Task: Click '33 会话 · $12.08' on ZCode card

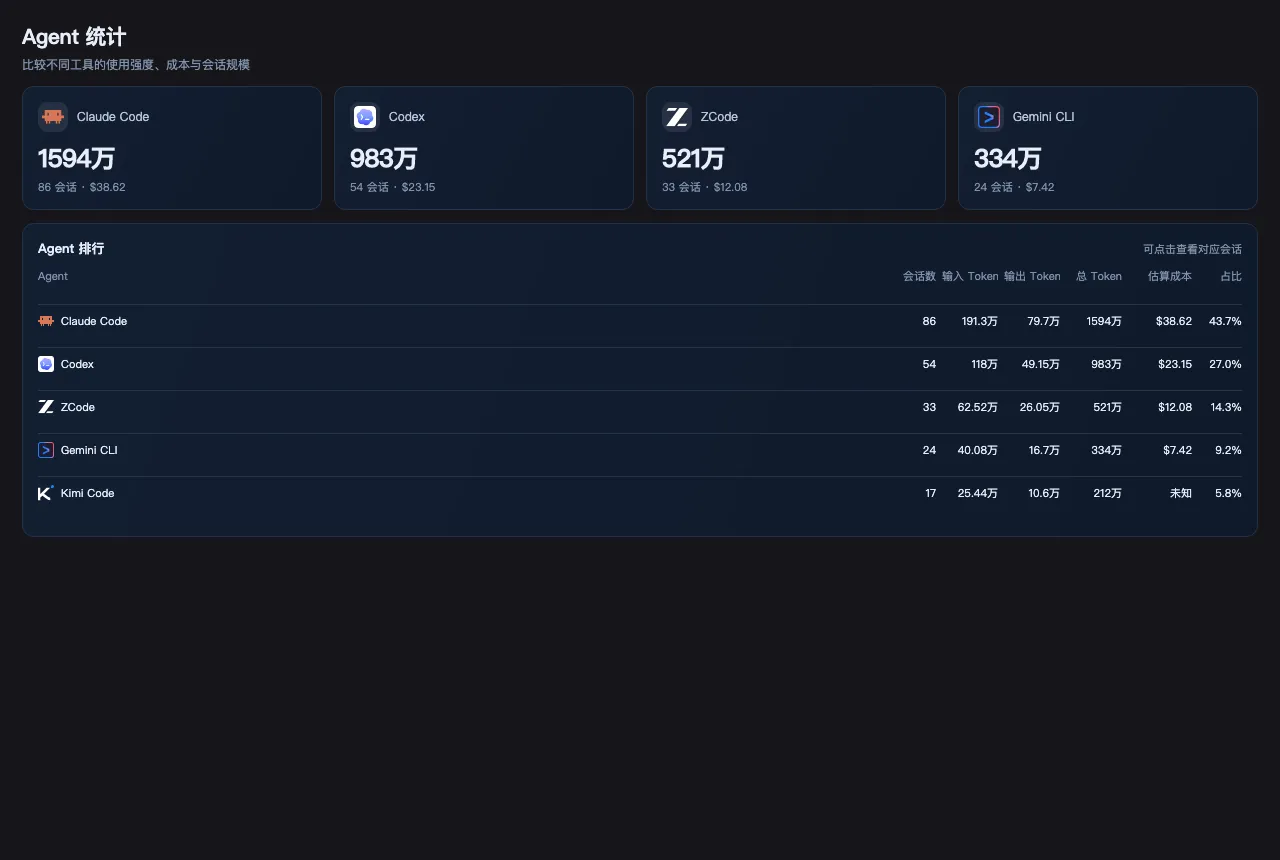Action: point(705,187)
